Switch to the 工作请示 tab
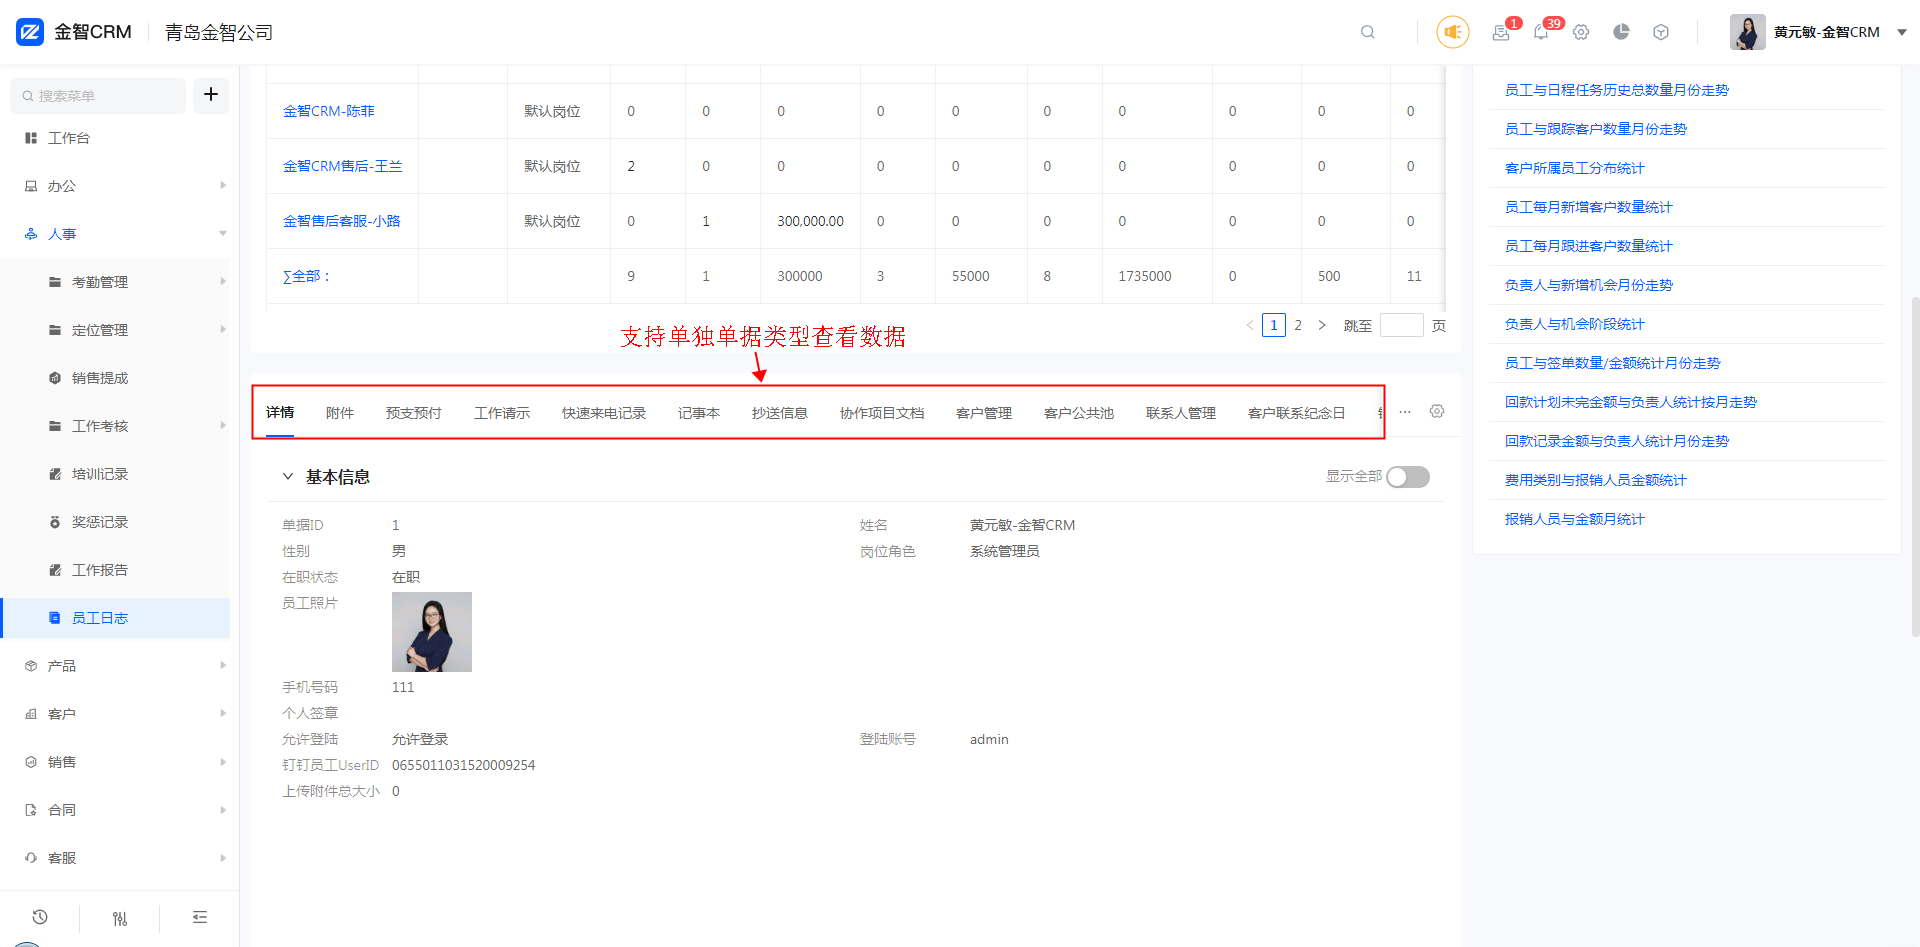This screenshot has width=1920, height=947. click(x=502, y=413)
